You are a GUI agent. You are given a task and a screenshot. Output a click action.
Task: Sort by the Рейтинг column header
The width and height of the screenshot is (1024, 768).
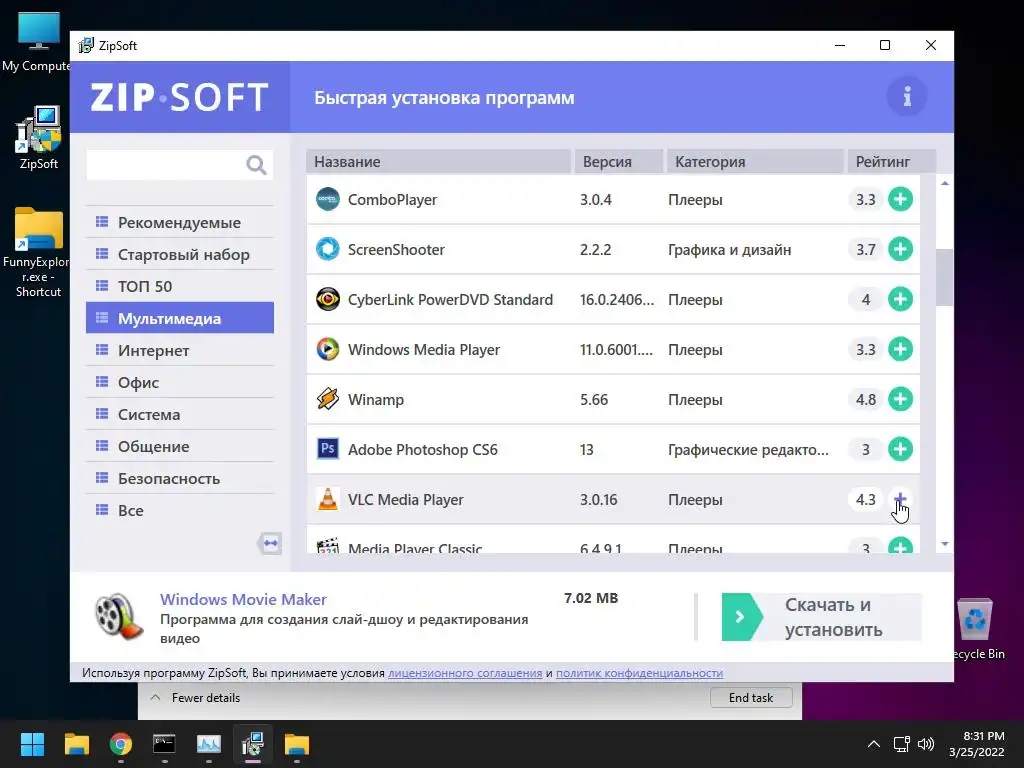coord(891,161)
